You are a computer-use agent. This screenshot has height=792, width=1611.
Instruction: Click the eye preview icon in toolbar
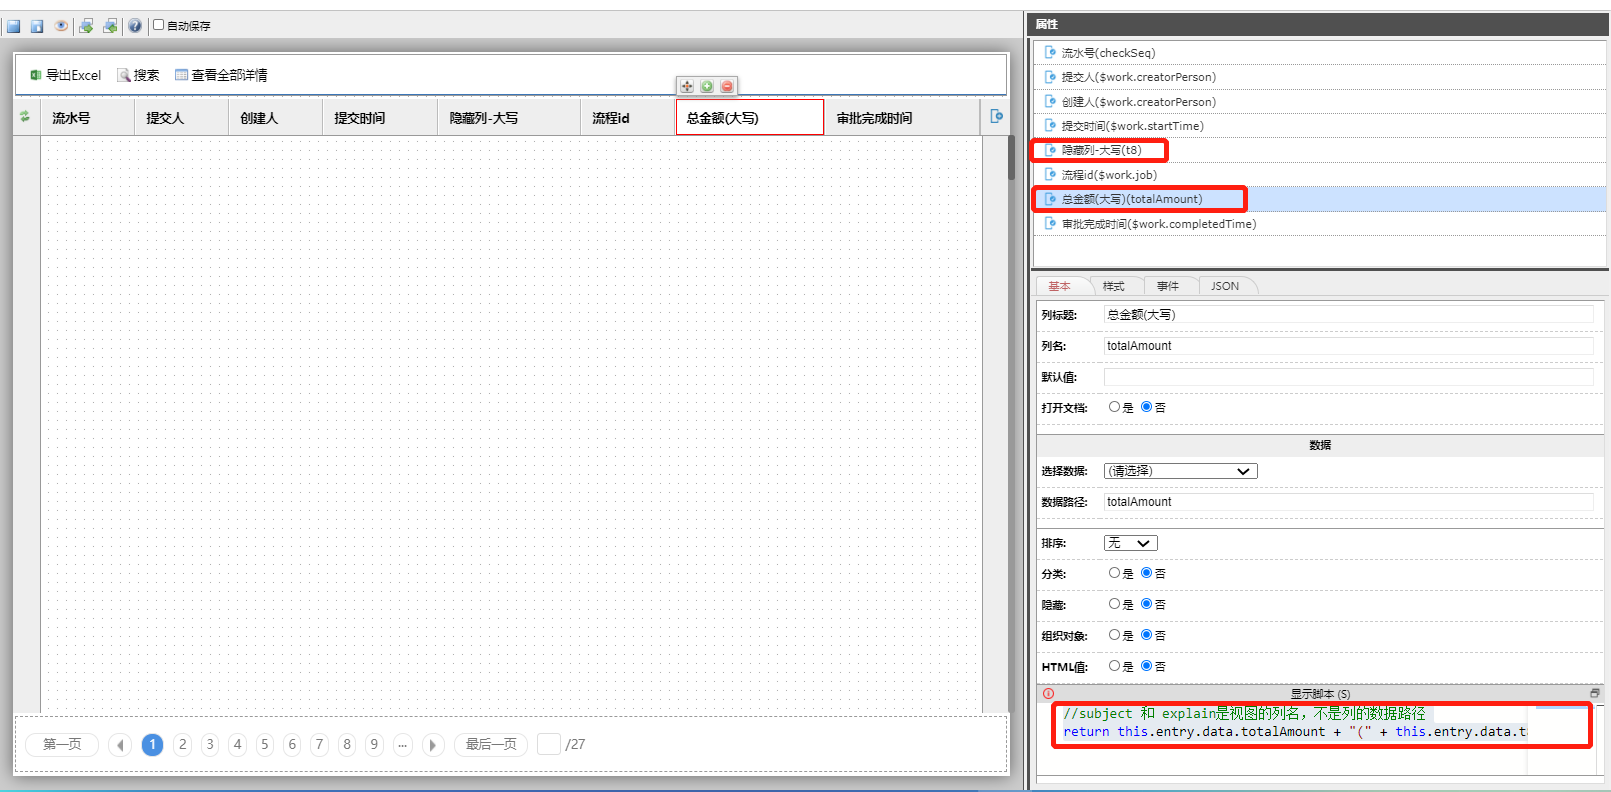point(61,26)
